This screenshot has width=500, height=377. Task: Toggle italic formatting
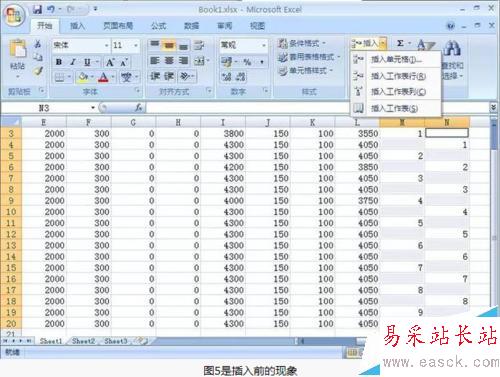click(x=73, y=62)
